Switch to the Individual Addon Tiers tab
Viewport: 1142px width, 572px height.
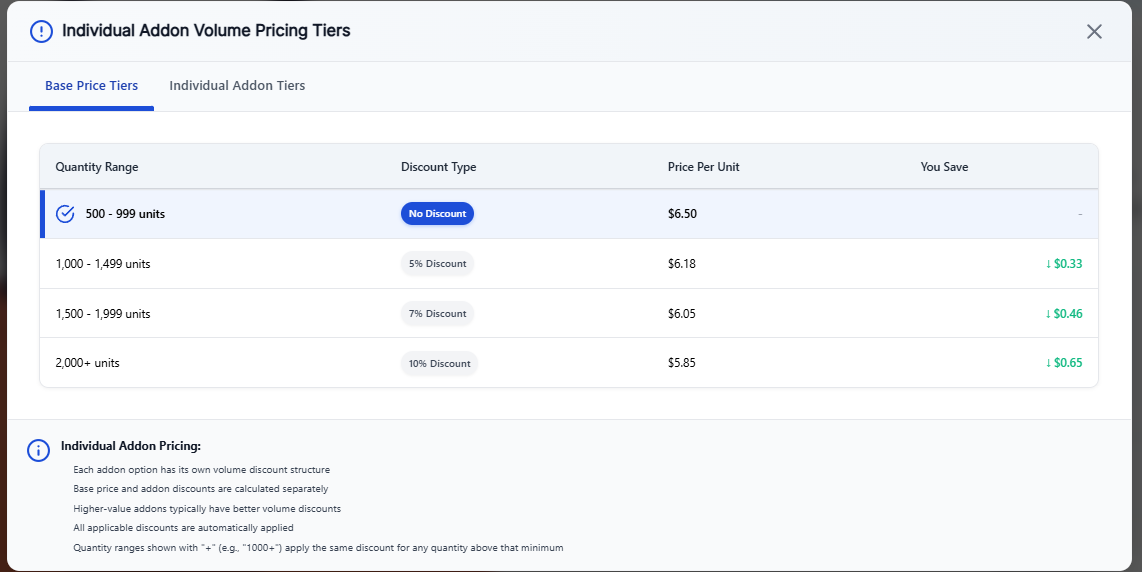(237, 86)
